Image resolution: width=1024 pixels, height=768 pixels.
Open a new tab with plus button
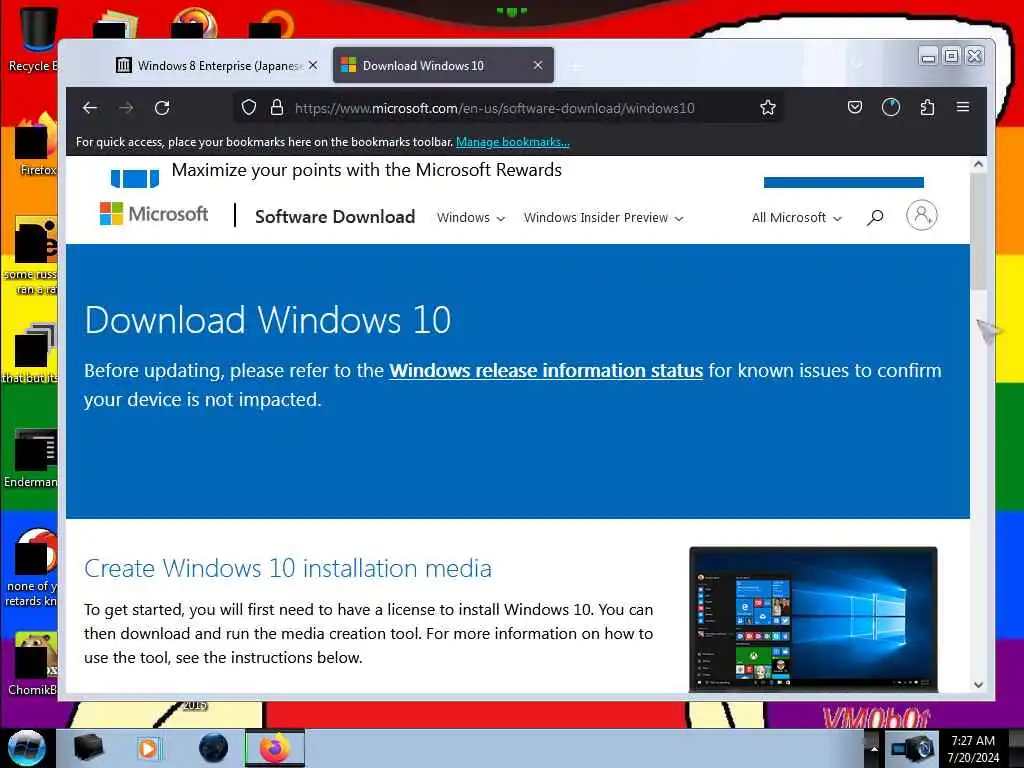click(x=575, y=66)
